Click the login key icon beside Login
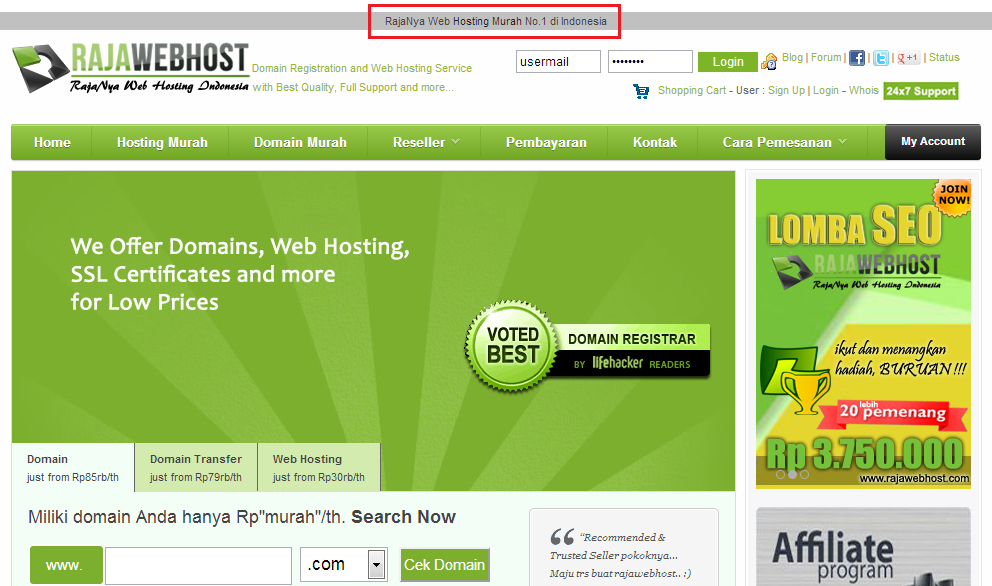 point(769,61)
